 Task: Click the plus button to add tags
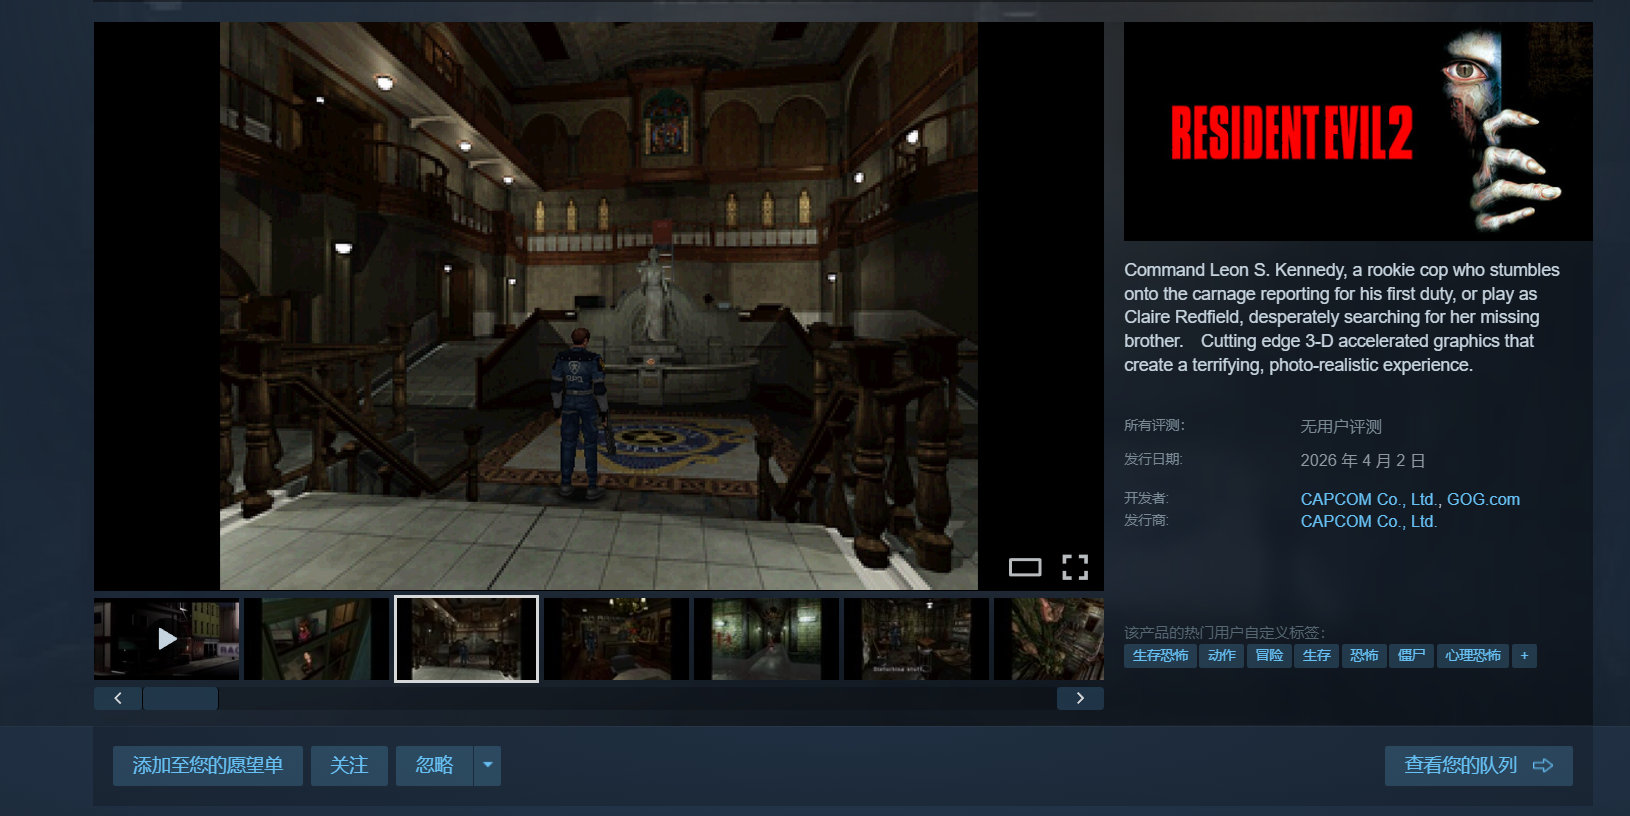point(1524,656)
